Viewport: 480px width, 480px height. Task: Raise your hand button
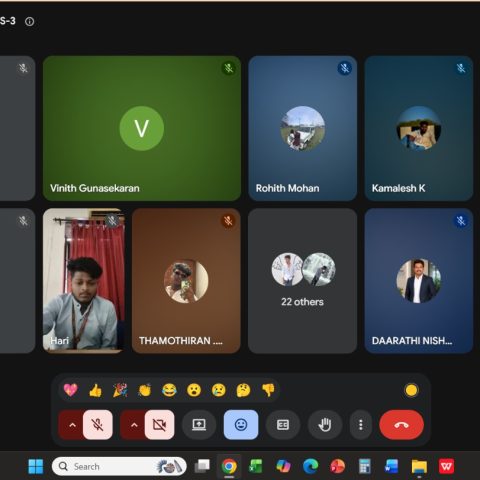click(325, 425)
